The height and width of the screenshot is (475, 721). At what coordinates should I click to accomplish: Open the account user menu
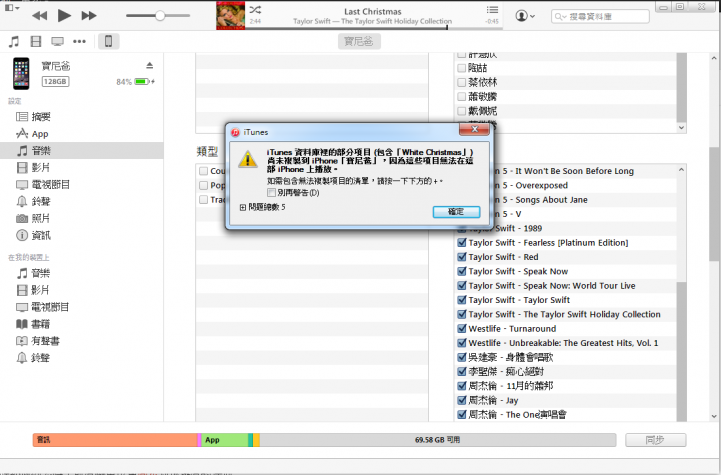(x=525, y=16)
